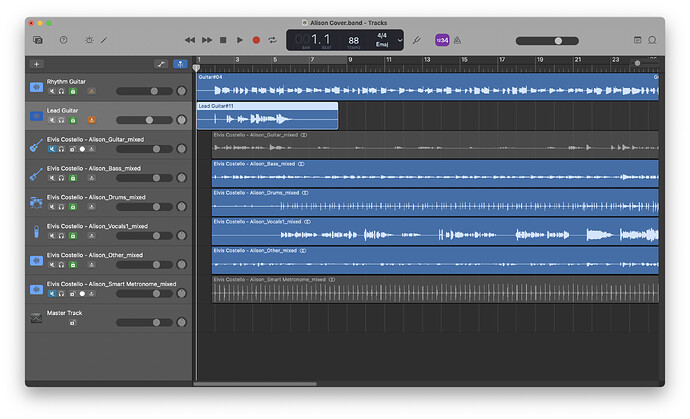Record-enable the Smart Metronome_mixed track

coord(82,294)
